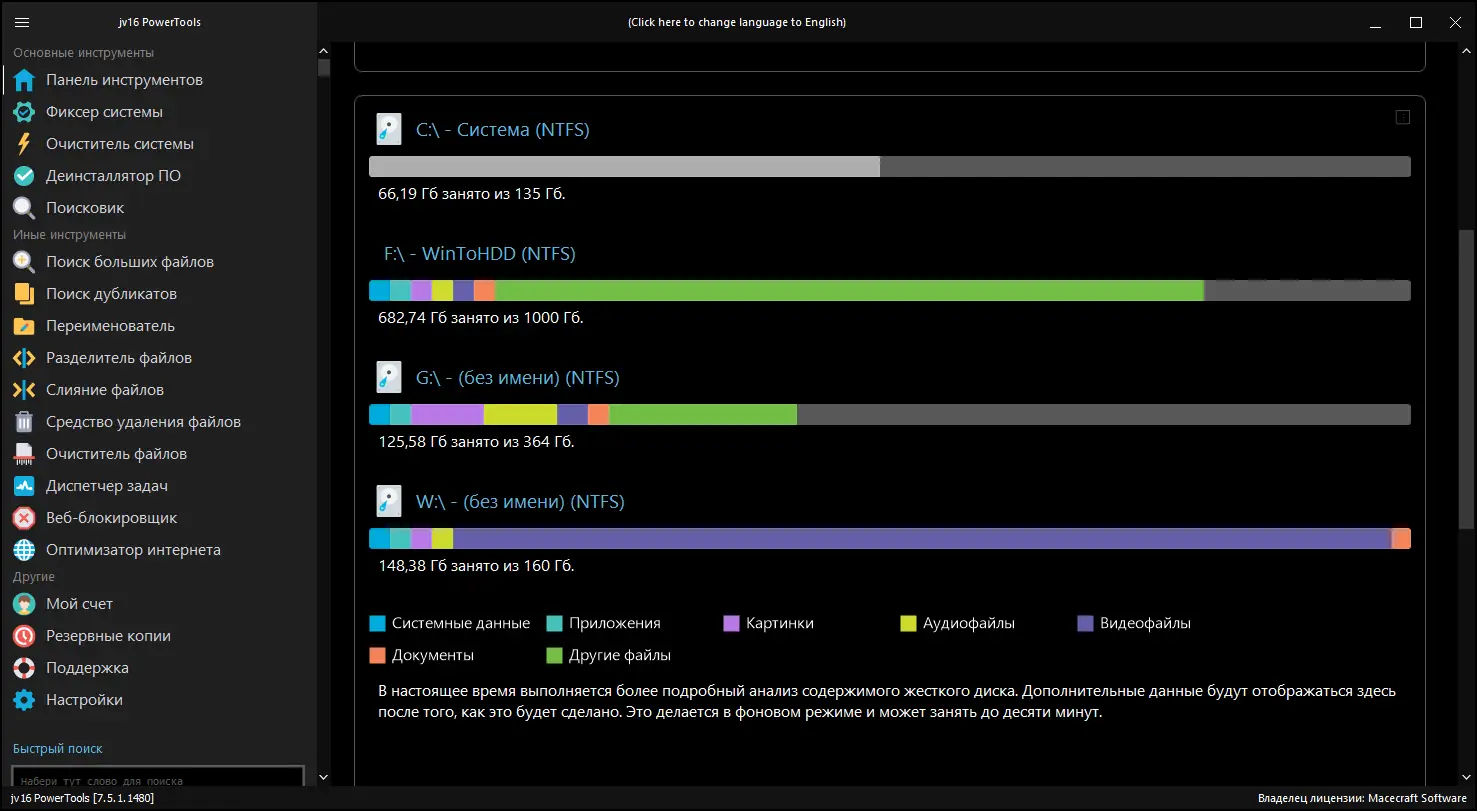1477x811 pixels.
Task: Click the W:\ drive usage bar
Action: pos(889,539)
